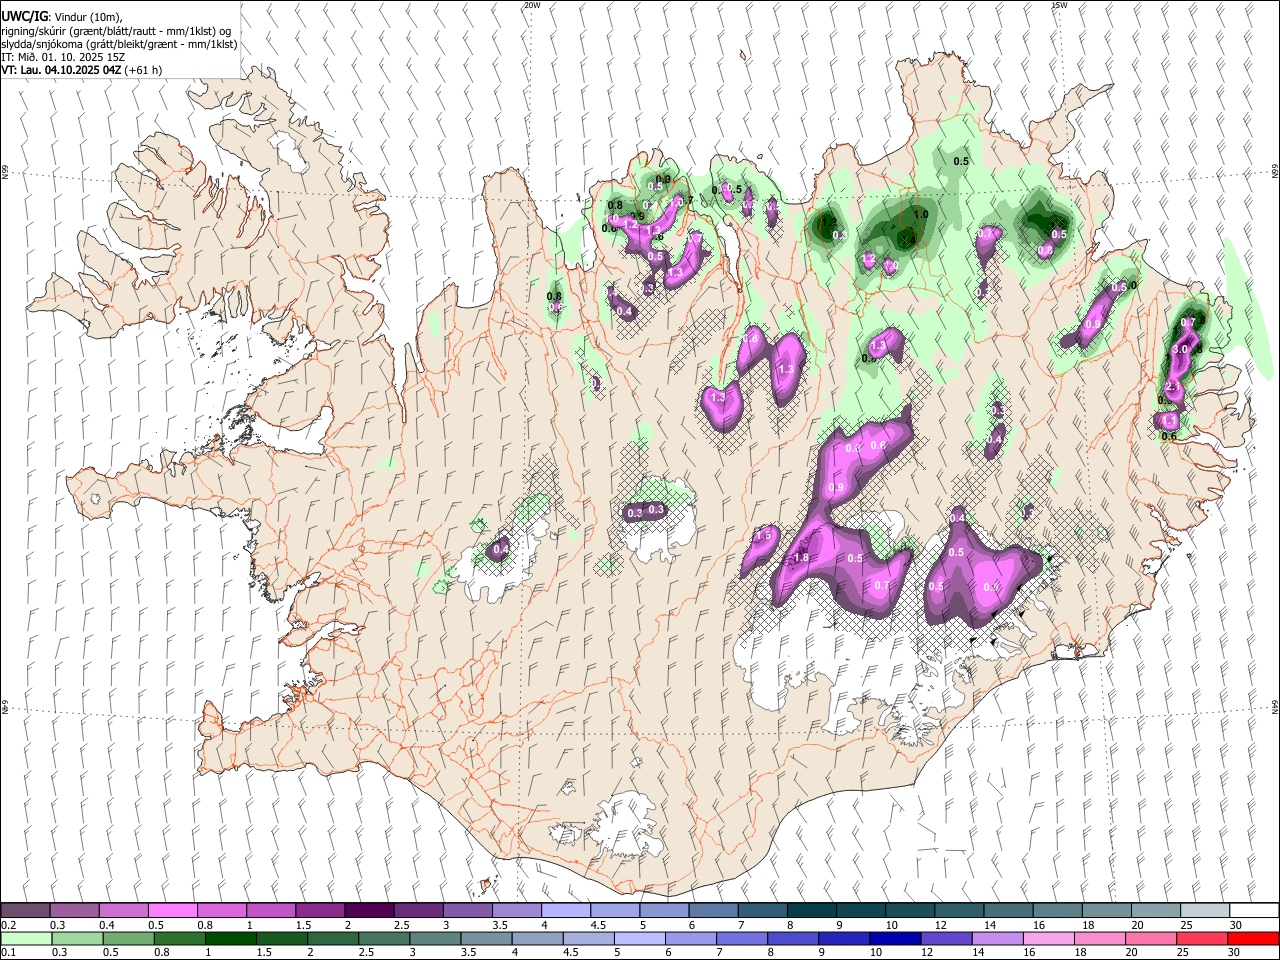
Task: Click the UWC/IG map title
Action: 23,17
